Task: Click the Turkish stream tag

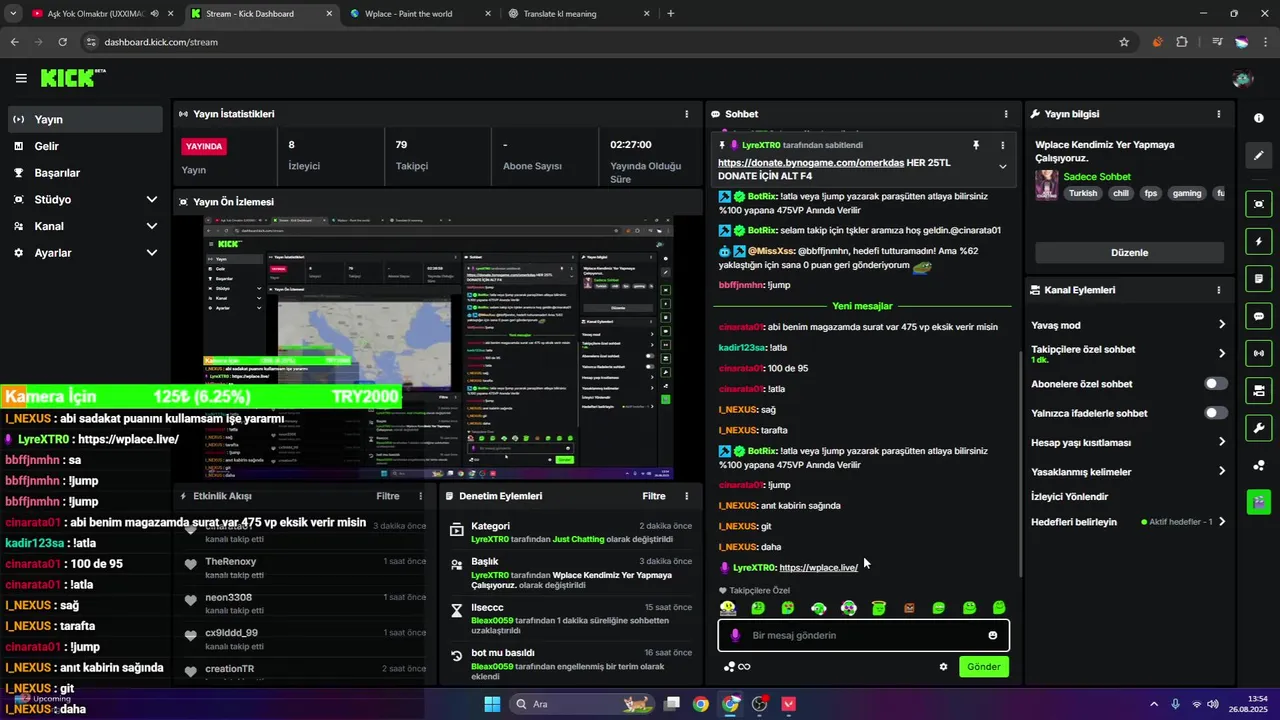Action: tap(1083, 194)
